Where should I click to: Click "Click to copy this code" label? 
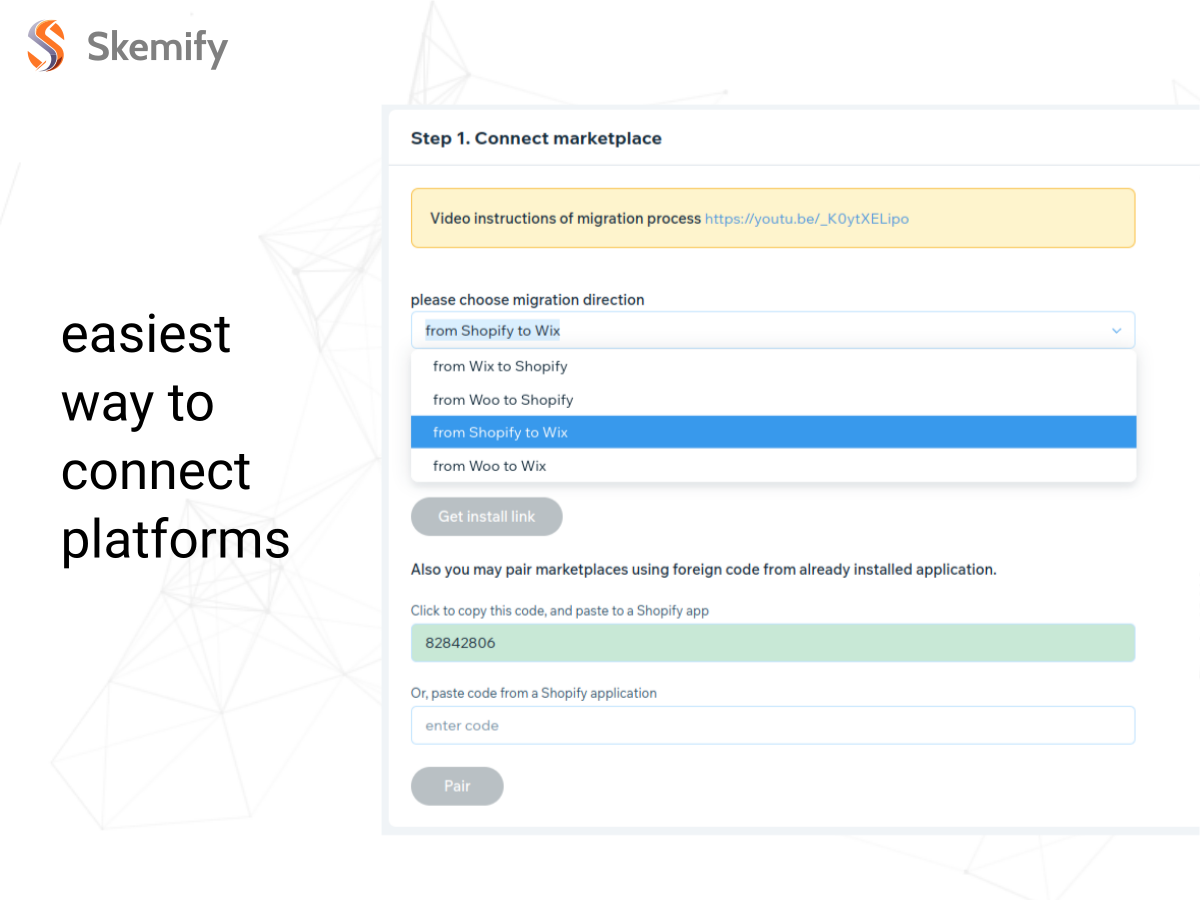point(560,610)
